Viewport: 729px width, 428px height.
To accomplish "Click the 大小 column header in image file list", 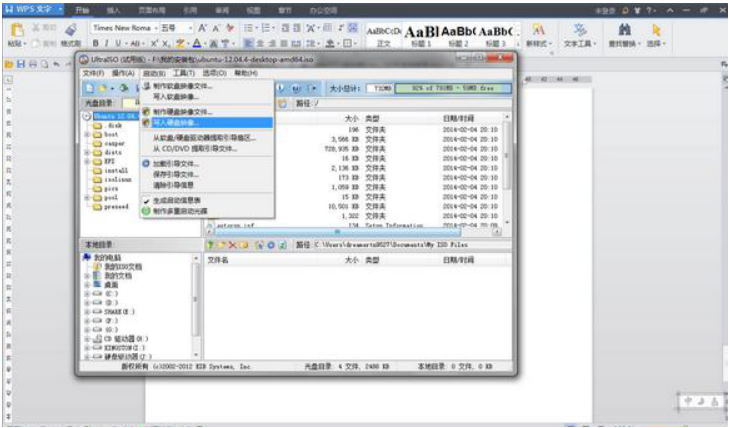I will click(351, 119).
